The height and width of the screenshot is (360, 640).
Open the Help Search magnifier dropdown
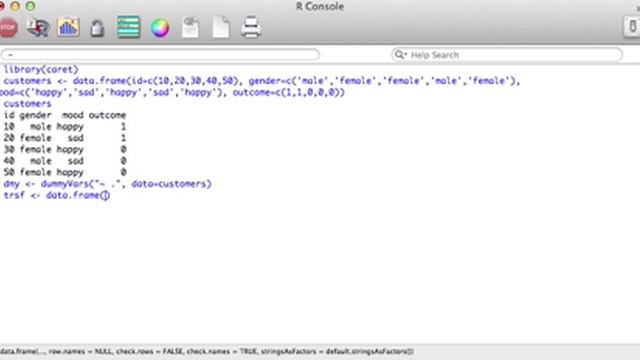coord(400,55)
